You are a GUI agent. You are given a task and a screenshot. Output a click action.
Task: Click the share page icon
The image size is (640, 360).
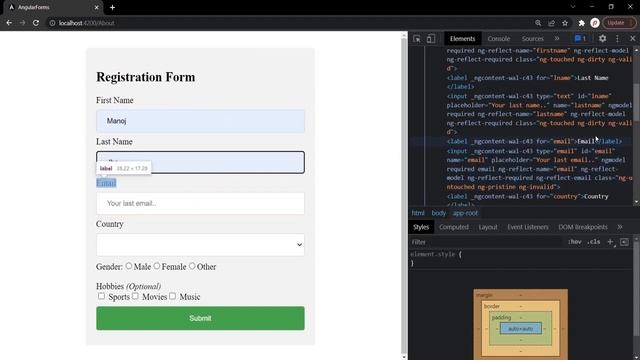(x=551, y=23)
